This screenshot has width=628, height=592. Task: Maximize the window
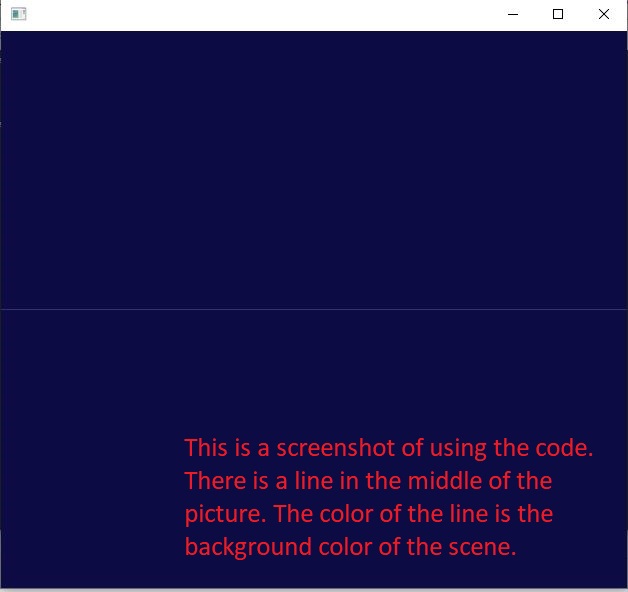558,14
